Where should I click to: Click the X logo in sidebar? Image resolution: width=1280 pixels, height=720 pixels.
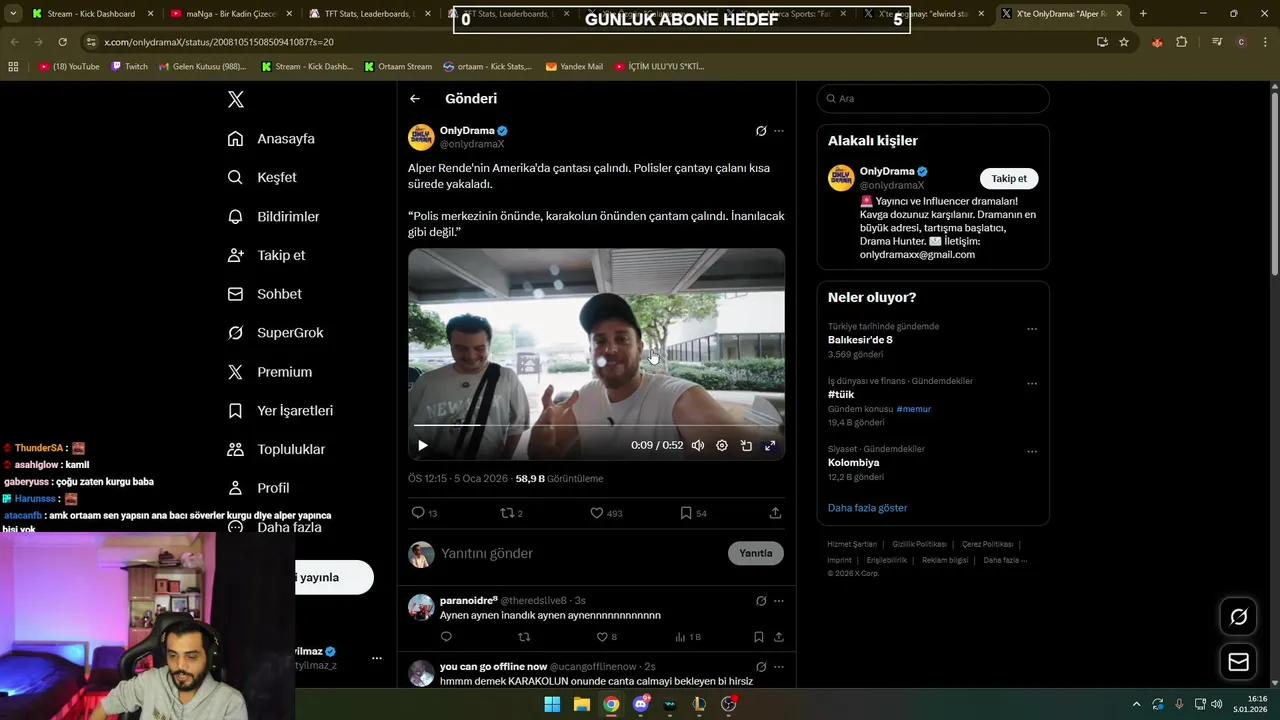coord(236,99)
